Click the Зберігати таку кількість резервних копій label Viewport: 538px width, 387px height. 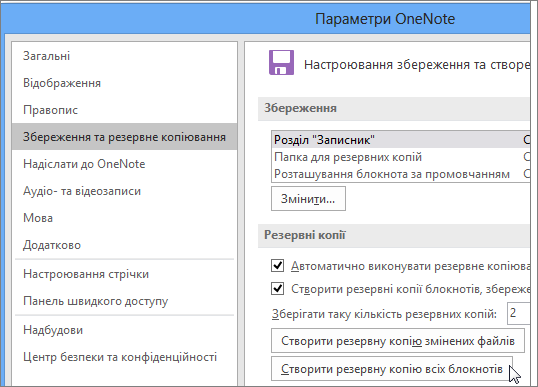(x=384, y=314)
